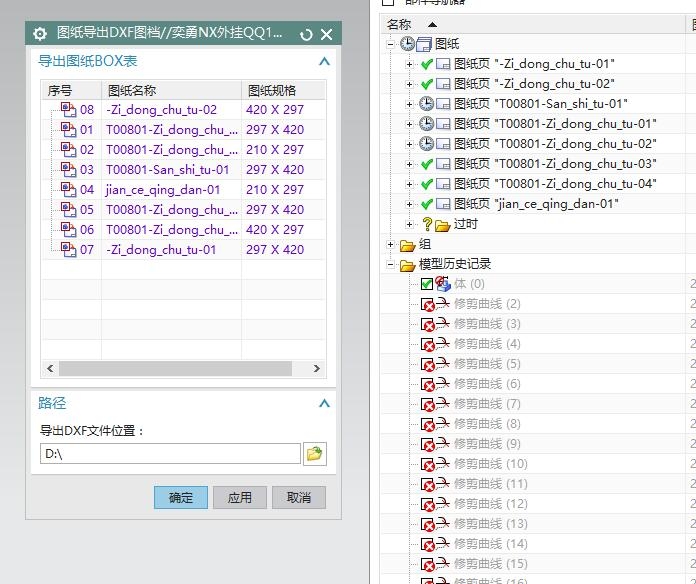Image resolution: width=696 pixels, height=584 pixels.
Task: Expand the 组 folder node
Action: (x=390, y=244)
